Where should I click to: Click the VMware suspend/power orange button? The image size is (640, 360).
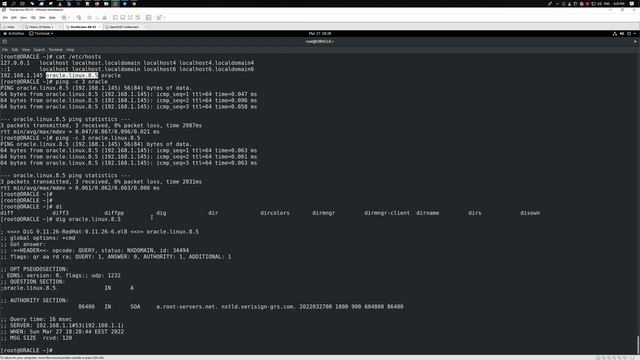(x=64, y=18)
